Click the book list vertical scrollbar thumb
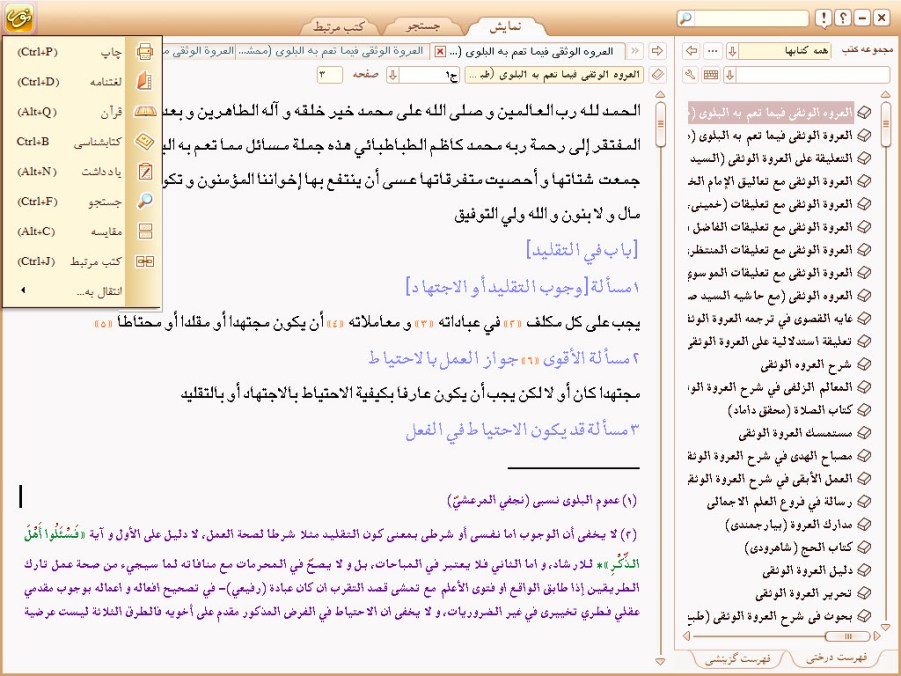This screenshot has width=901, height=676. pyautogui.click(x=885, y=124)
